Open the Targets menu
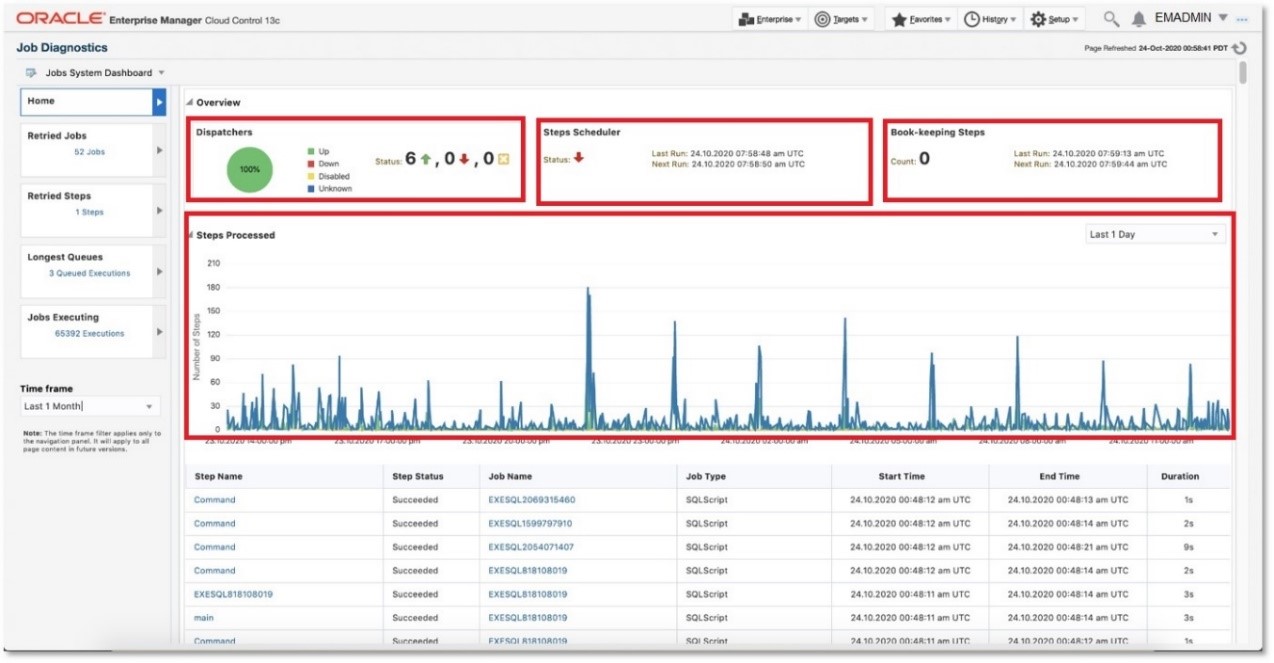The image size is (1274, 663). 841,19
